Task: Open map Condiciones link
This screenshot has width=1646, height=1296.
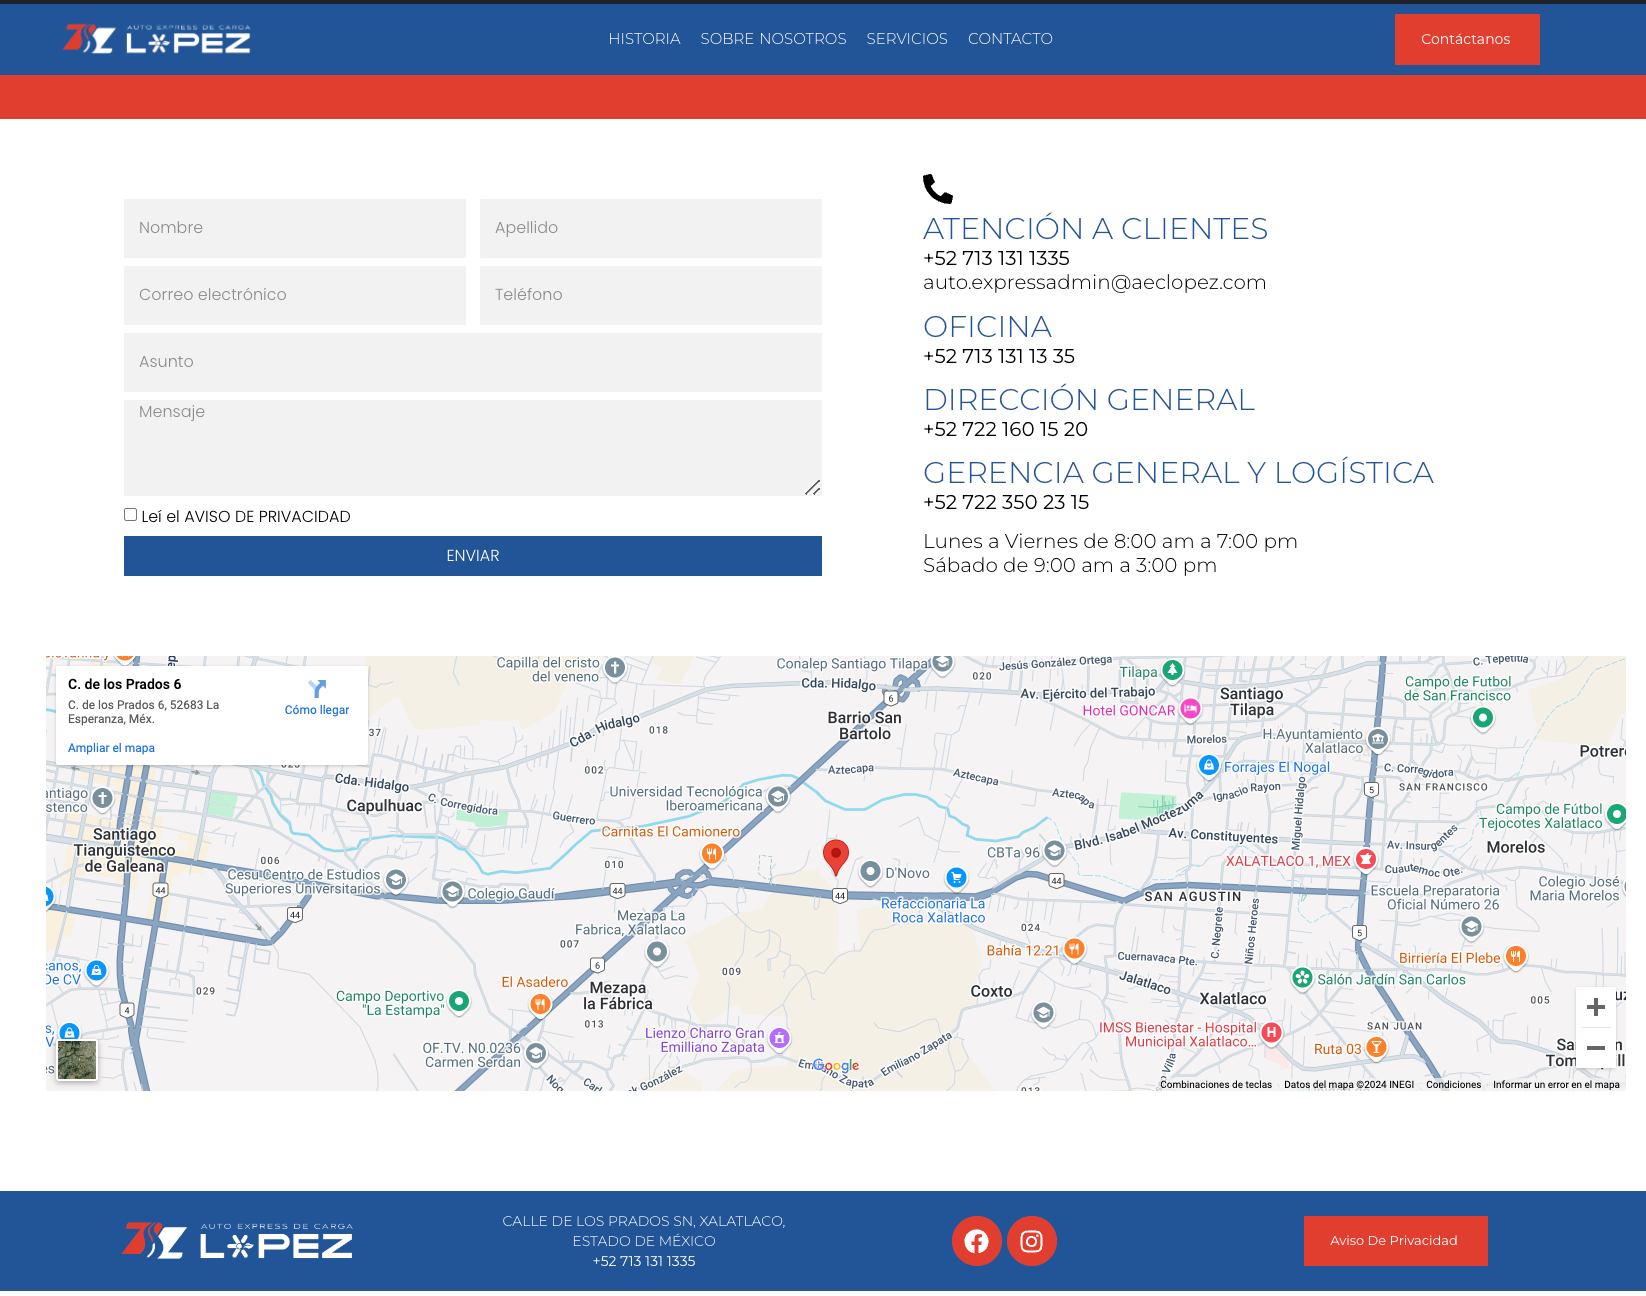Action: click(1453, 1084)
